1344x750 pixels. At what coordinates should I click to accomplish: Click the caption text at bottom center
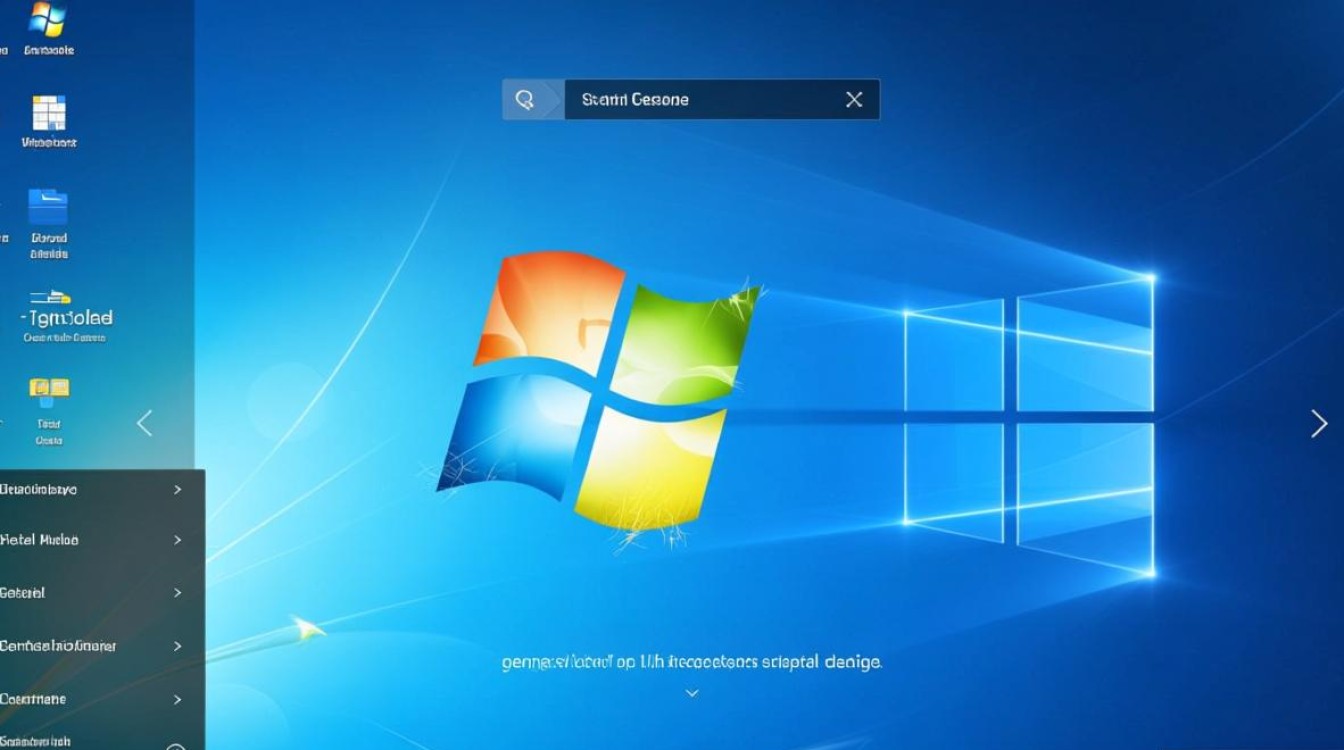coord(691,662)
